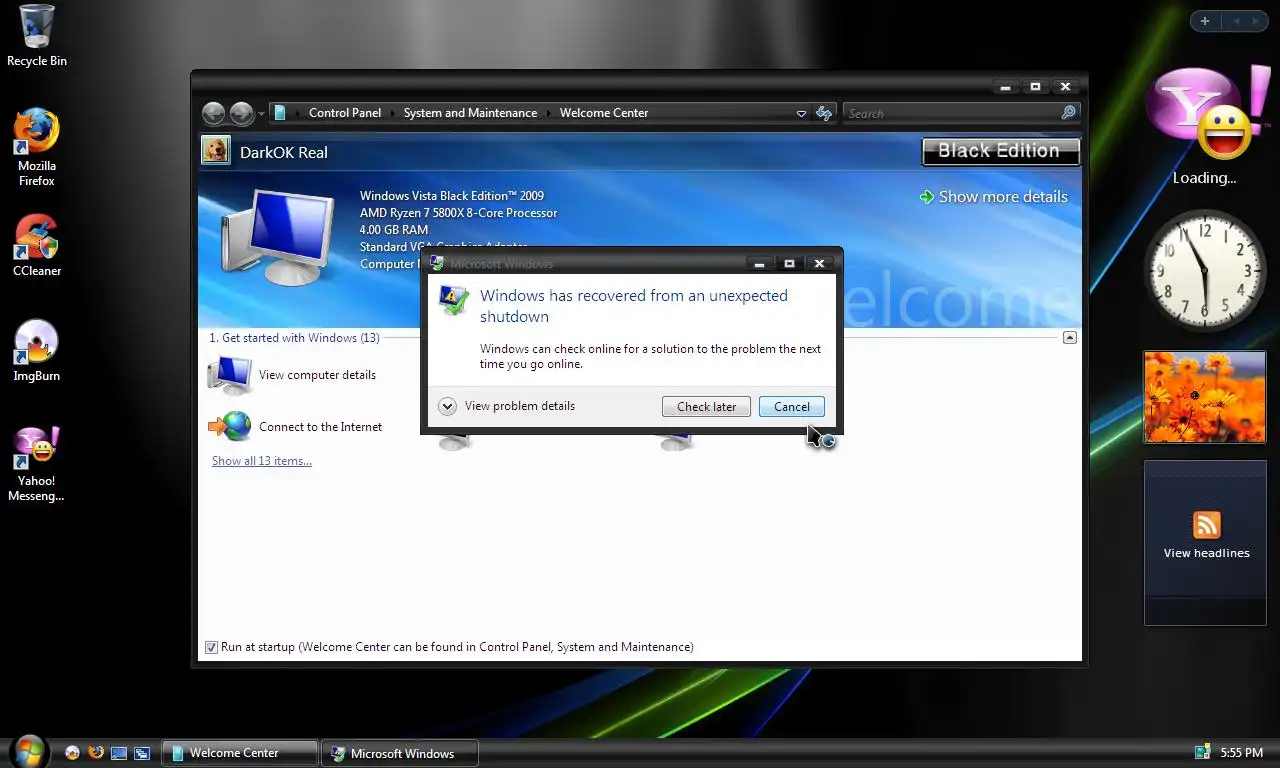Screen dimensions: 1280x768
Task: Open the Show all 13 items link
Action: [262, 461]
